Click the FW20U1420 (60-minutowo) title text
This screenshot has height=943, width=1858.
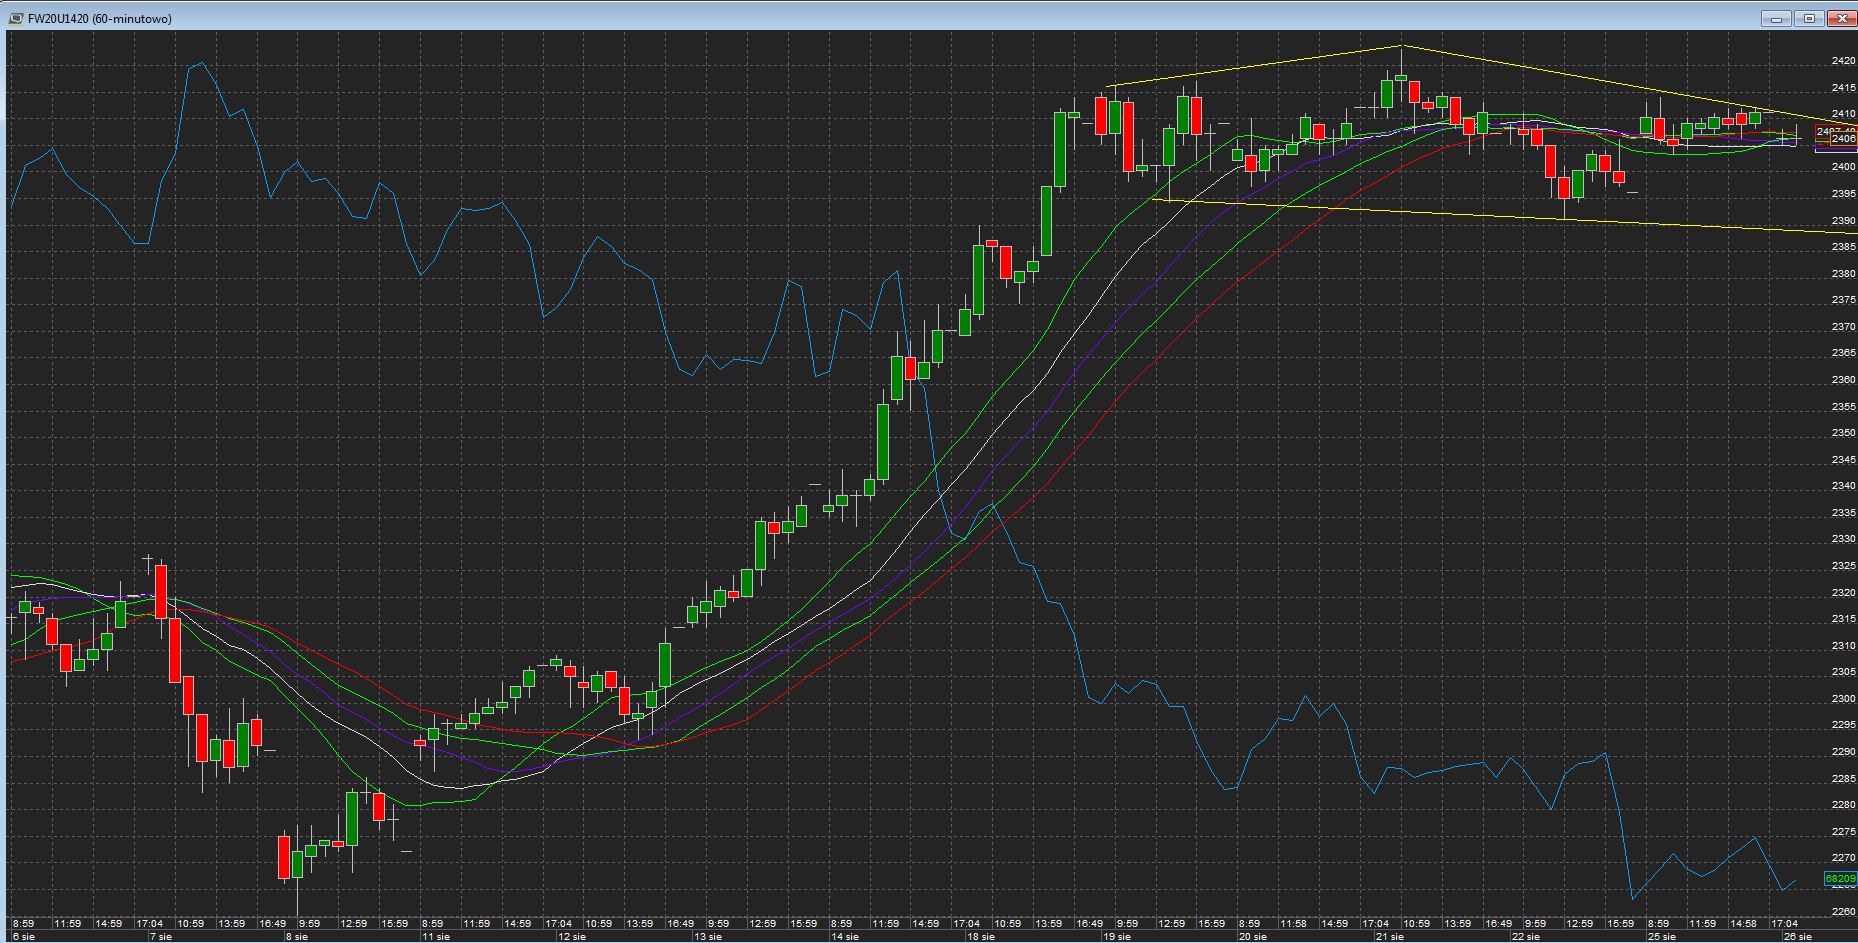tap(99, 19)
